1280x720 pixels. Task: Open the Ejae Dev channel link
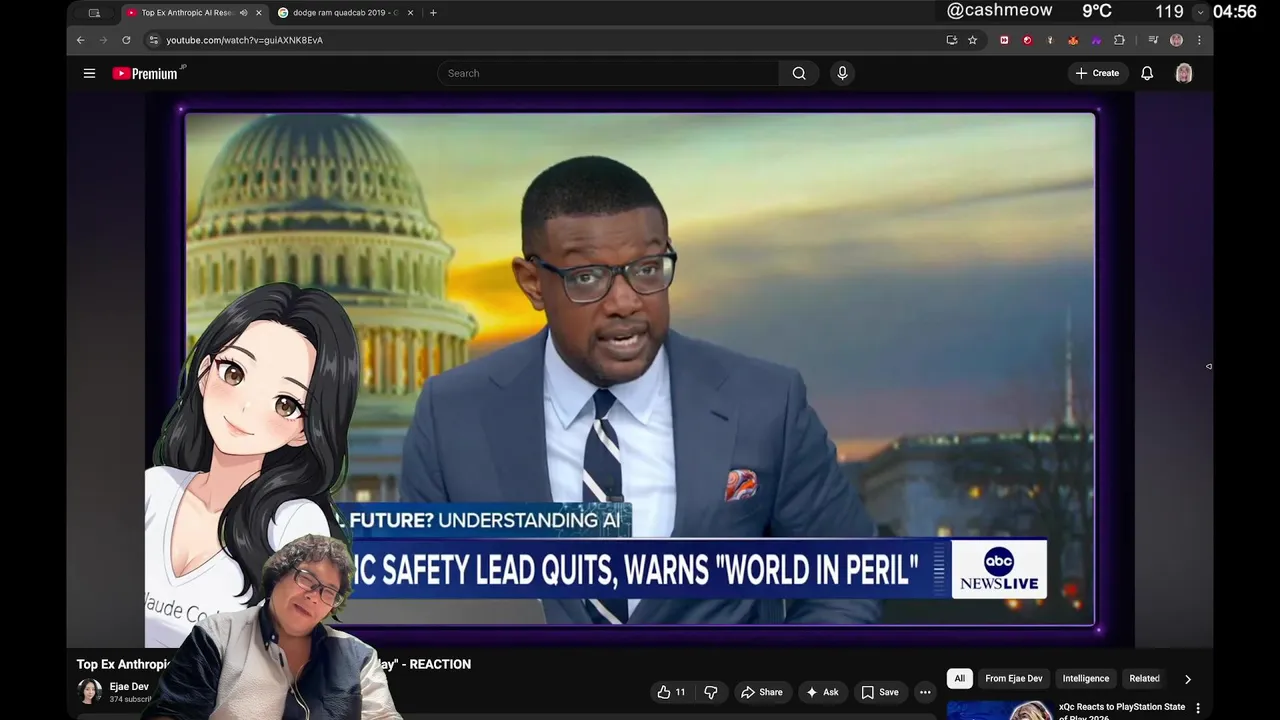(x=129, y=687)
